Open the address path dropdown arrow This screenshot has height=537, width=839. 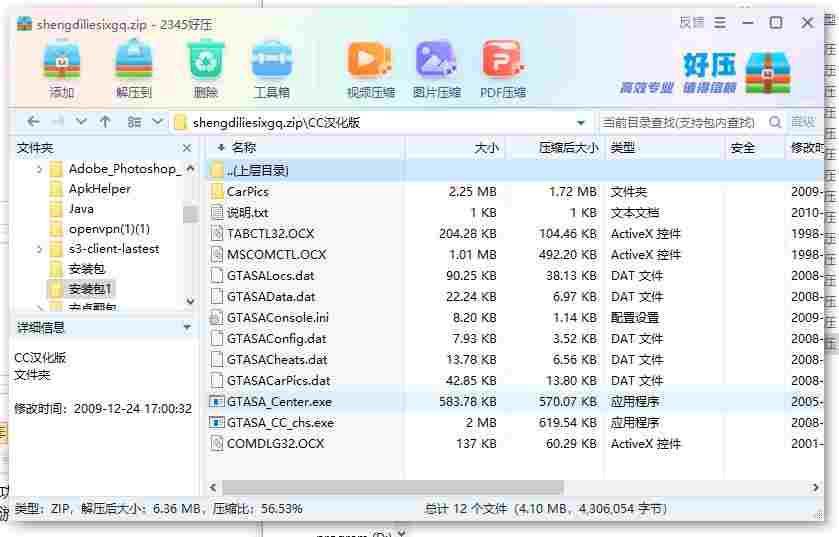pyautogui.click(x=581, y=123)
